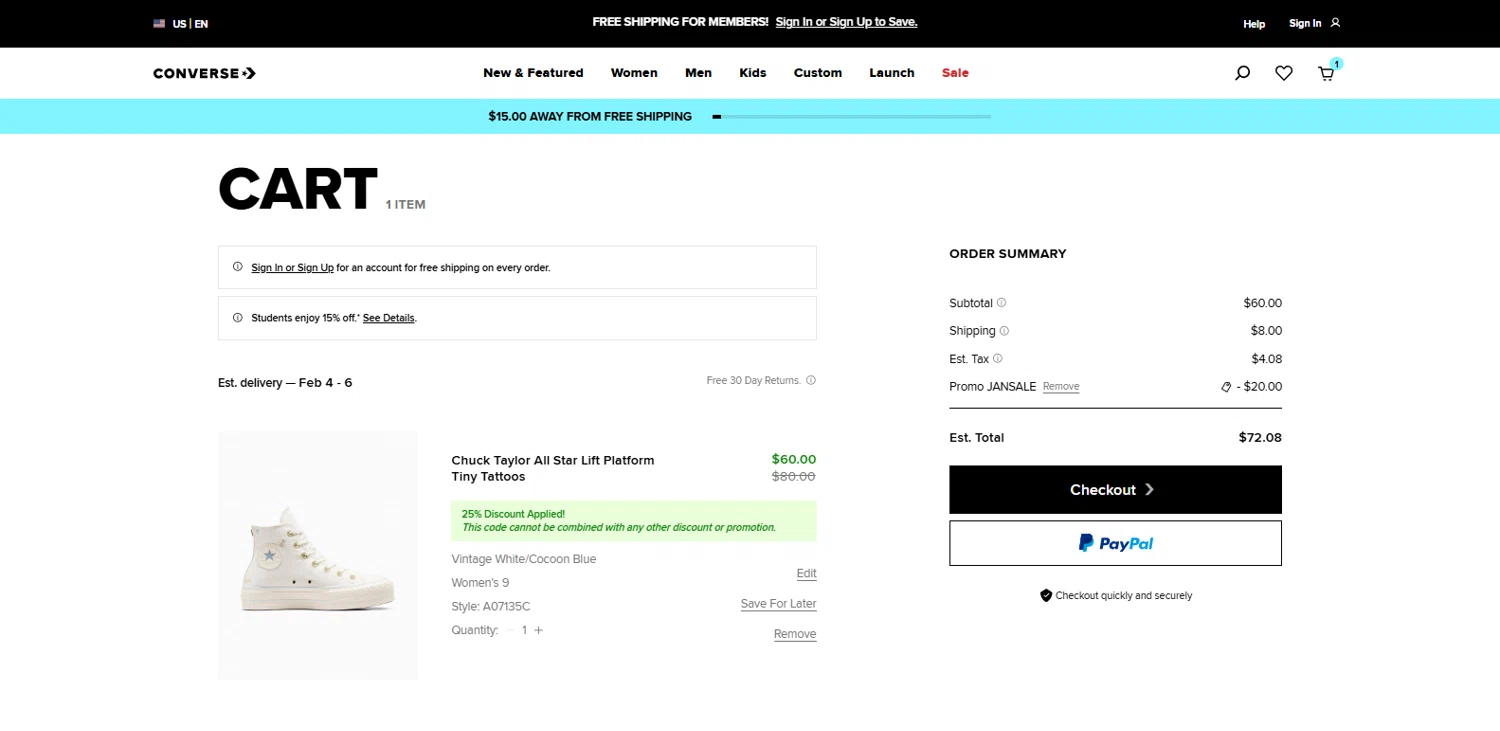Click the Vintage White/Cocoon Blue color text
Image resolution: width=1500 pixels, height=731 pixels.
pyautogui.click(x=524, y=559)
